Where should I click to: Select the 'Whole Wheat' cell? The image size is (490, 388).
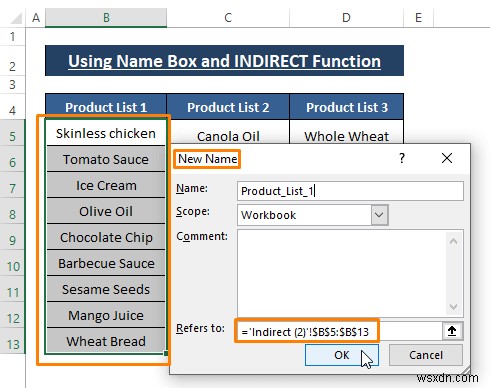(x=347, y=133)
